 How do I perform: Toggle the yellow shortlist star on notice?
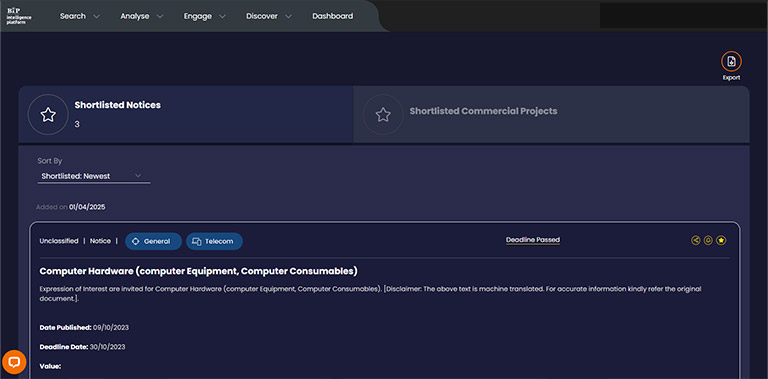click(x=721, y=240)
